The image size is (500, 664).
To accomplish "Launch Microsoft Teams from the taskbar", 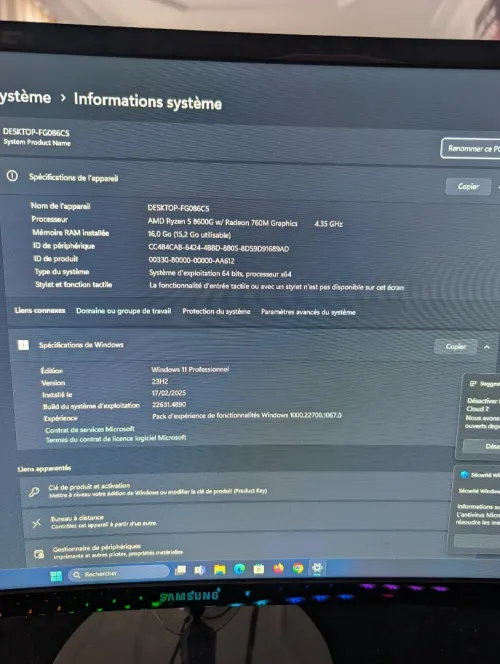I will [x=199, y=570].
